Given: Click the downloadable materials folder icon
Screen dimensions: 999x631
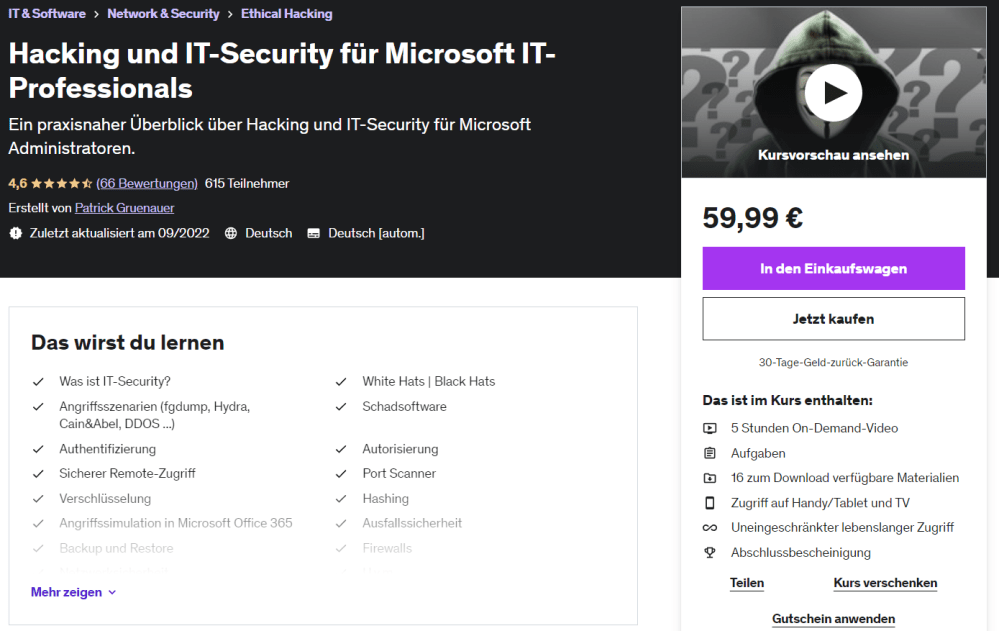Looking at the screenshot, I should click(x=710, y=478).
